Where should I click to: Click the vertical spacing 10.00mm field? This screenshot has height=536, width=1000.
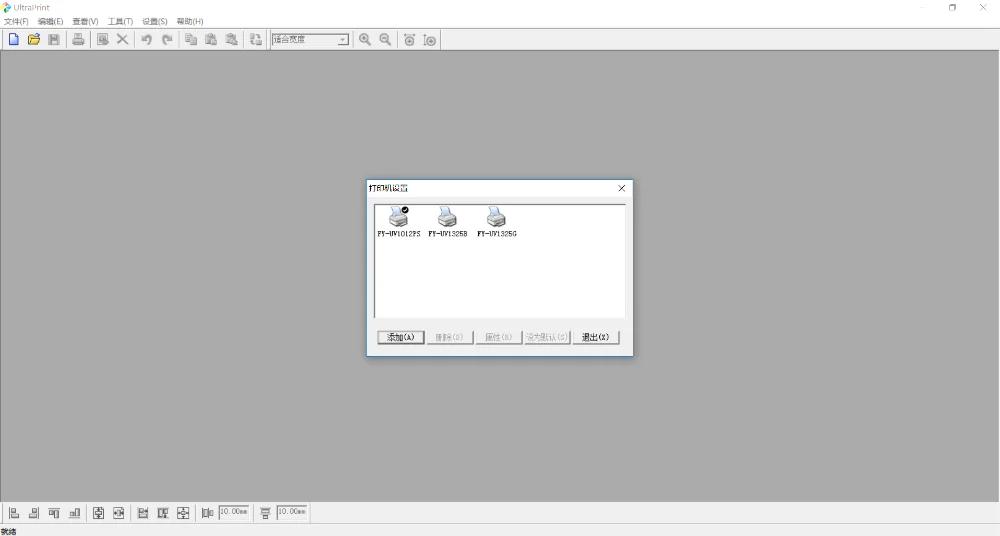point(291,512)
